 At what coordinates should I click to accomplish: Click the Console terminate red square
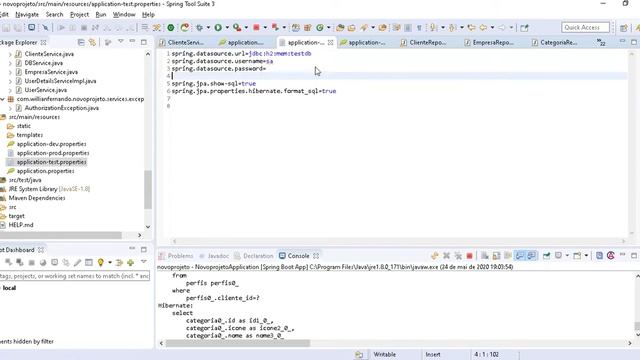tap(469, 256)
